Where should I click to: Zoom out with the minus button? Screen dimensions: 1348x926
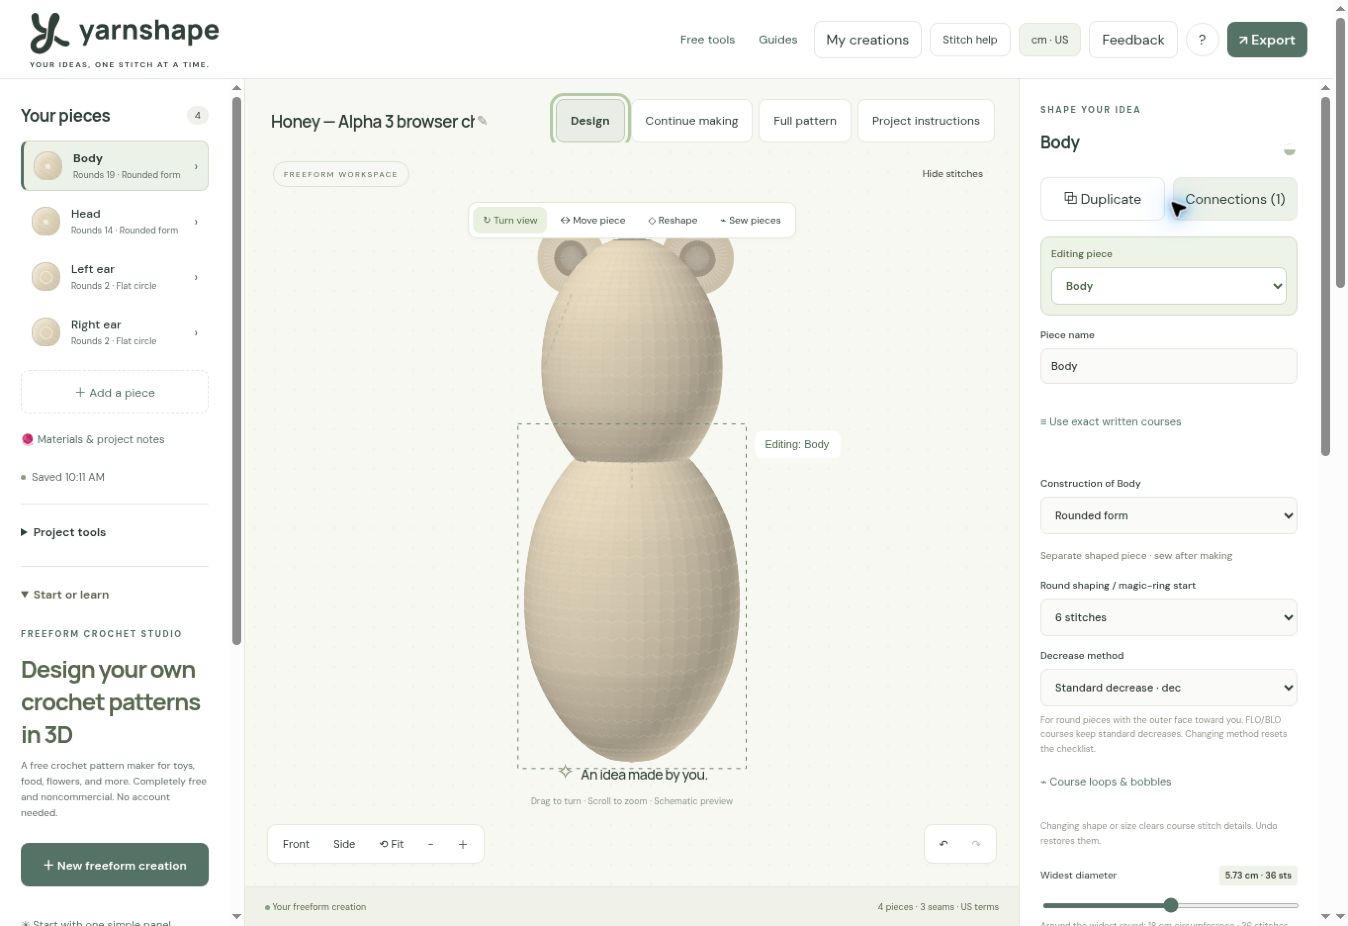[x=431, y=844]
